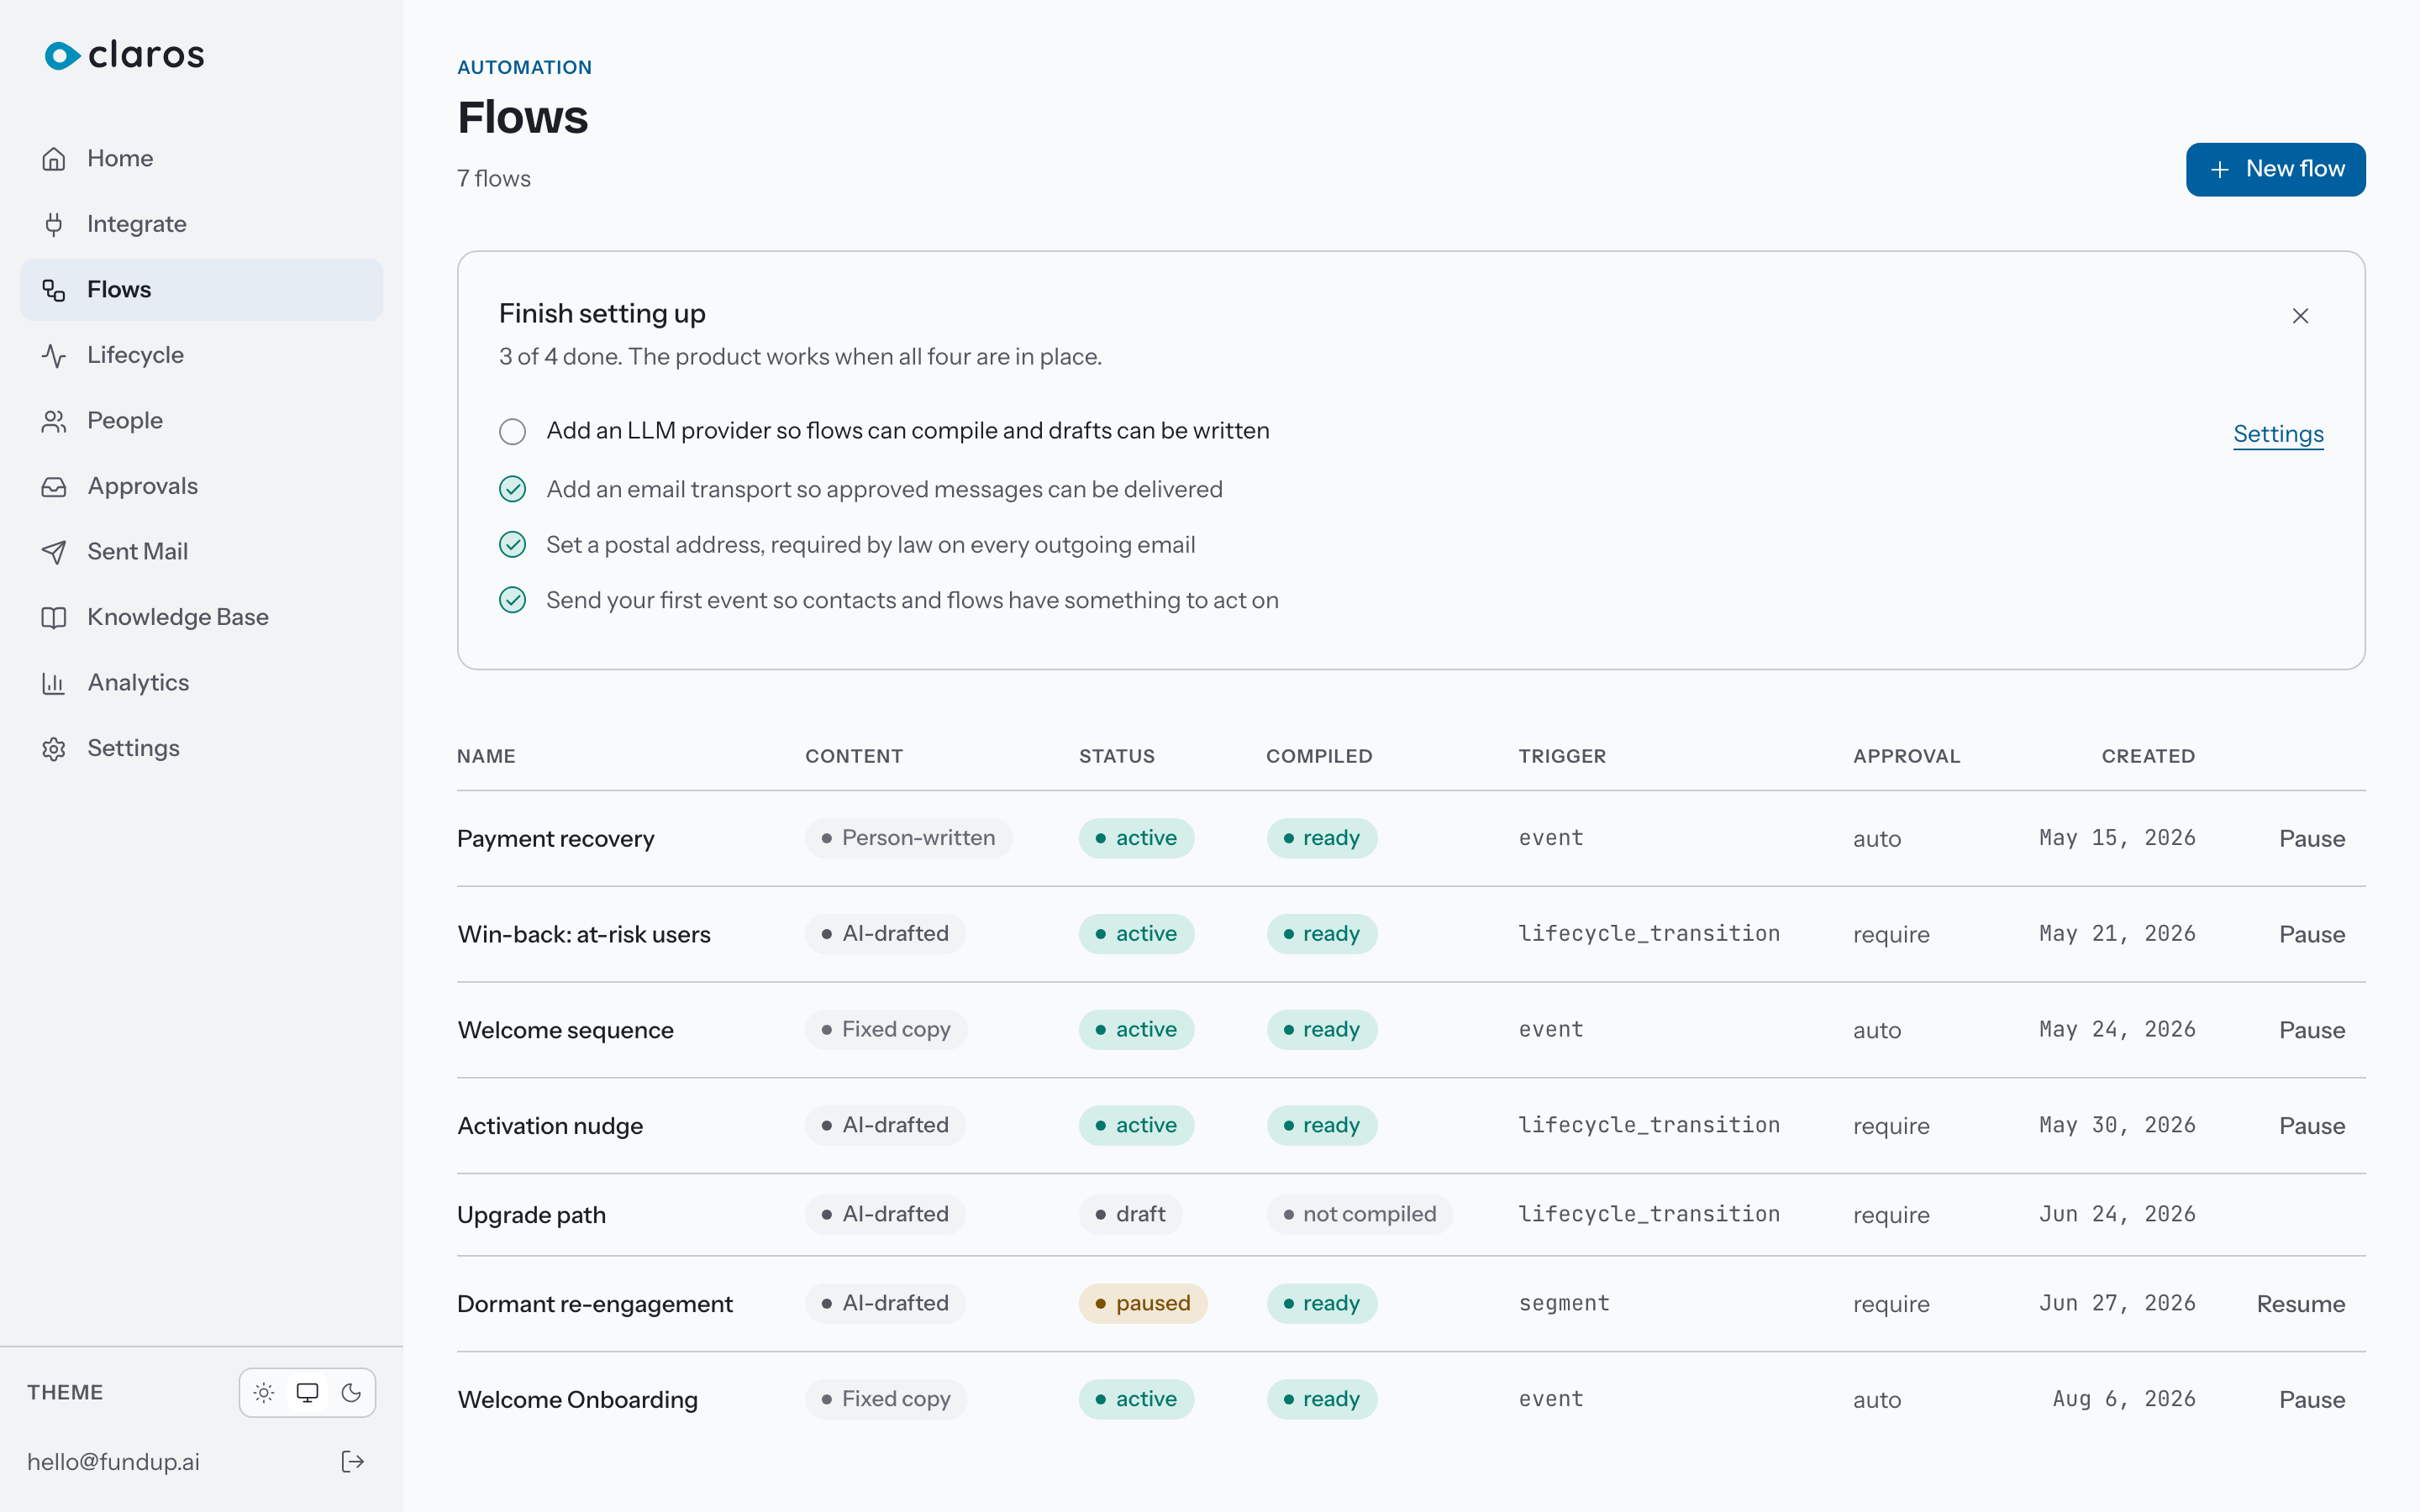
Task: Go to Analytics
Action: click(x=201, y=683)
